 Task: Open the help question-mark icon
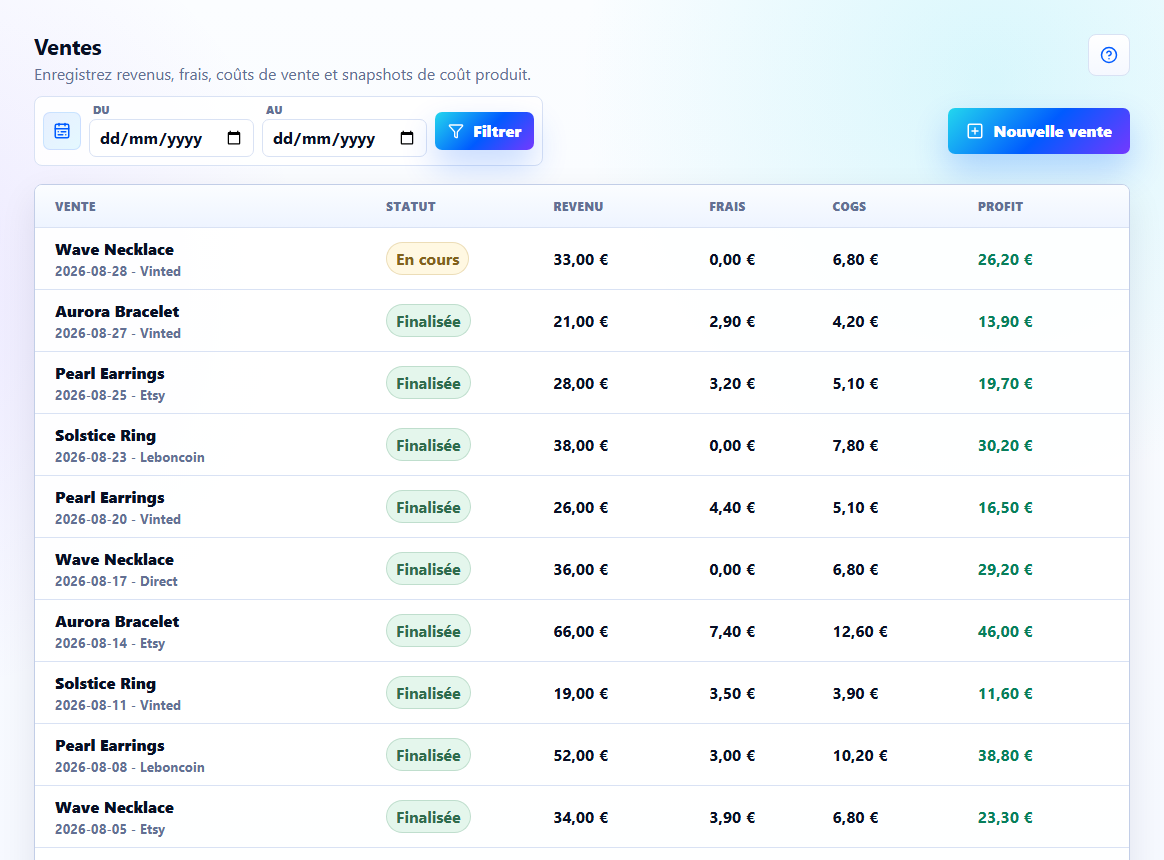coord(1108,55)
